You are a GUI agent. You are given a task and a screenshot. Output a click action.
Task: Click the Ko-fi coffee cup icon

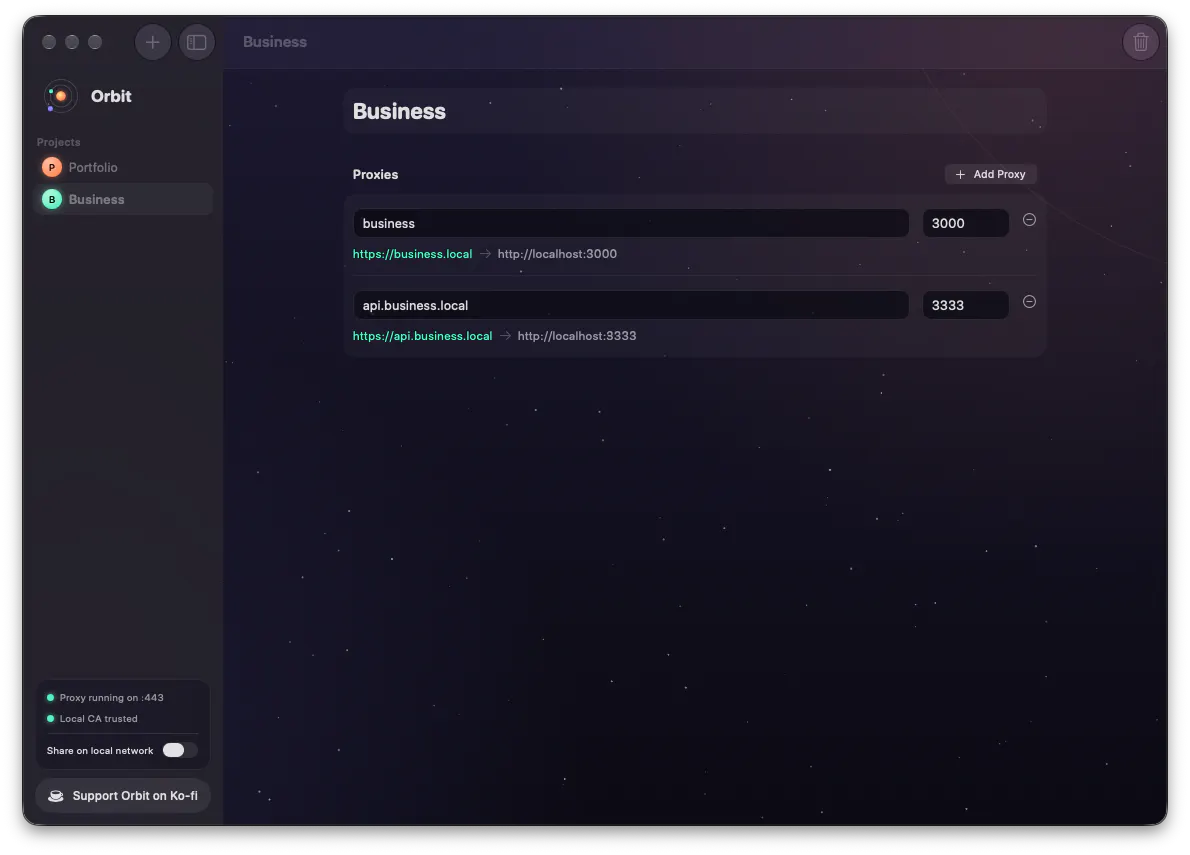[x=56, y=796]
